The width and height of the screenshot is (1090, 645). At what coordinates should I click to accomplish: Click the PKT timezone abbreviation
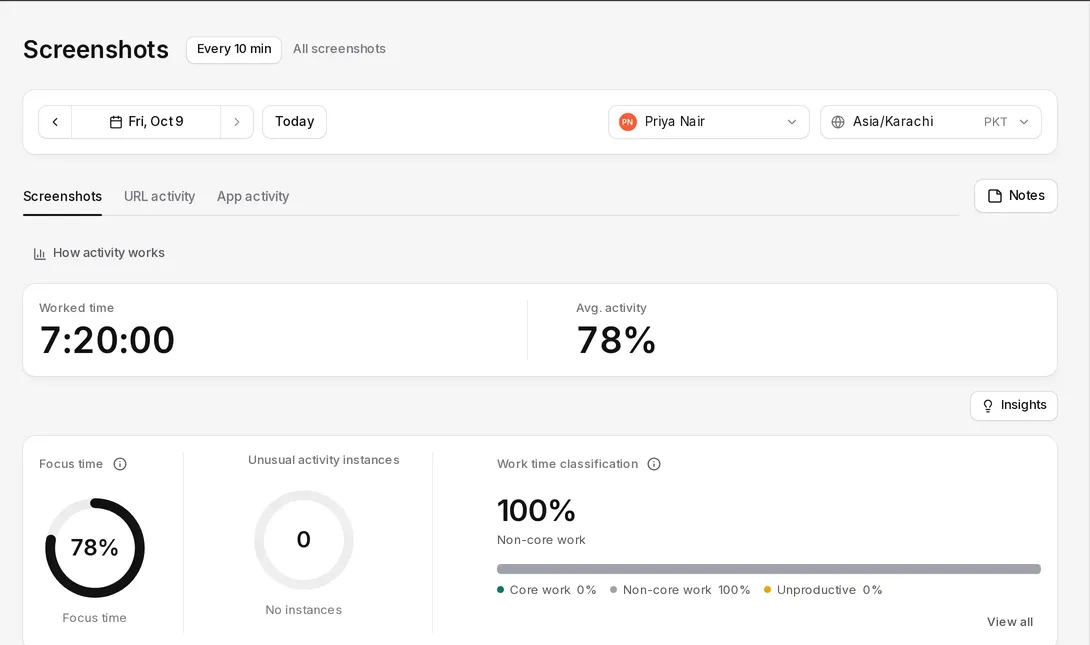(995, 122)
